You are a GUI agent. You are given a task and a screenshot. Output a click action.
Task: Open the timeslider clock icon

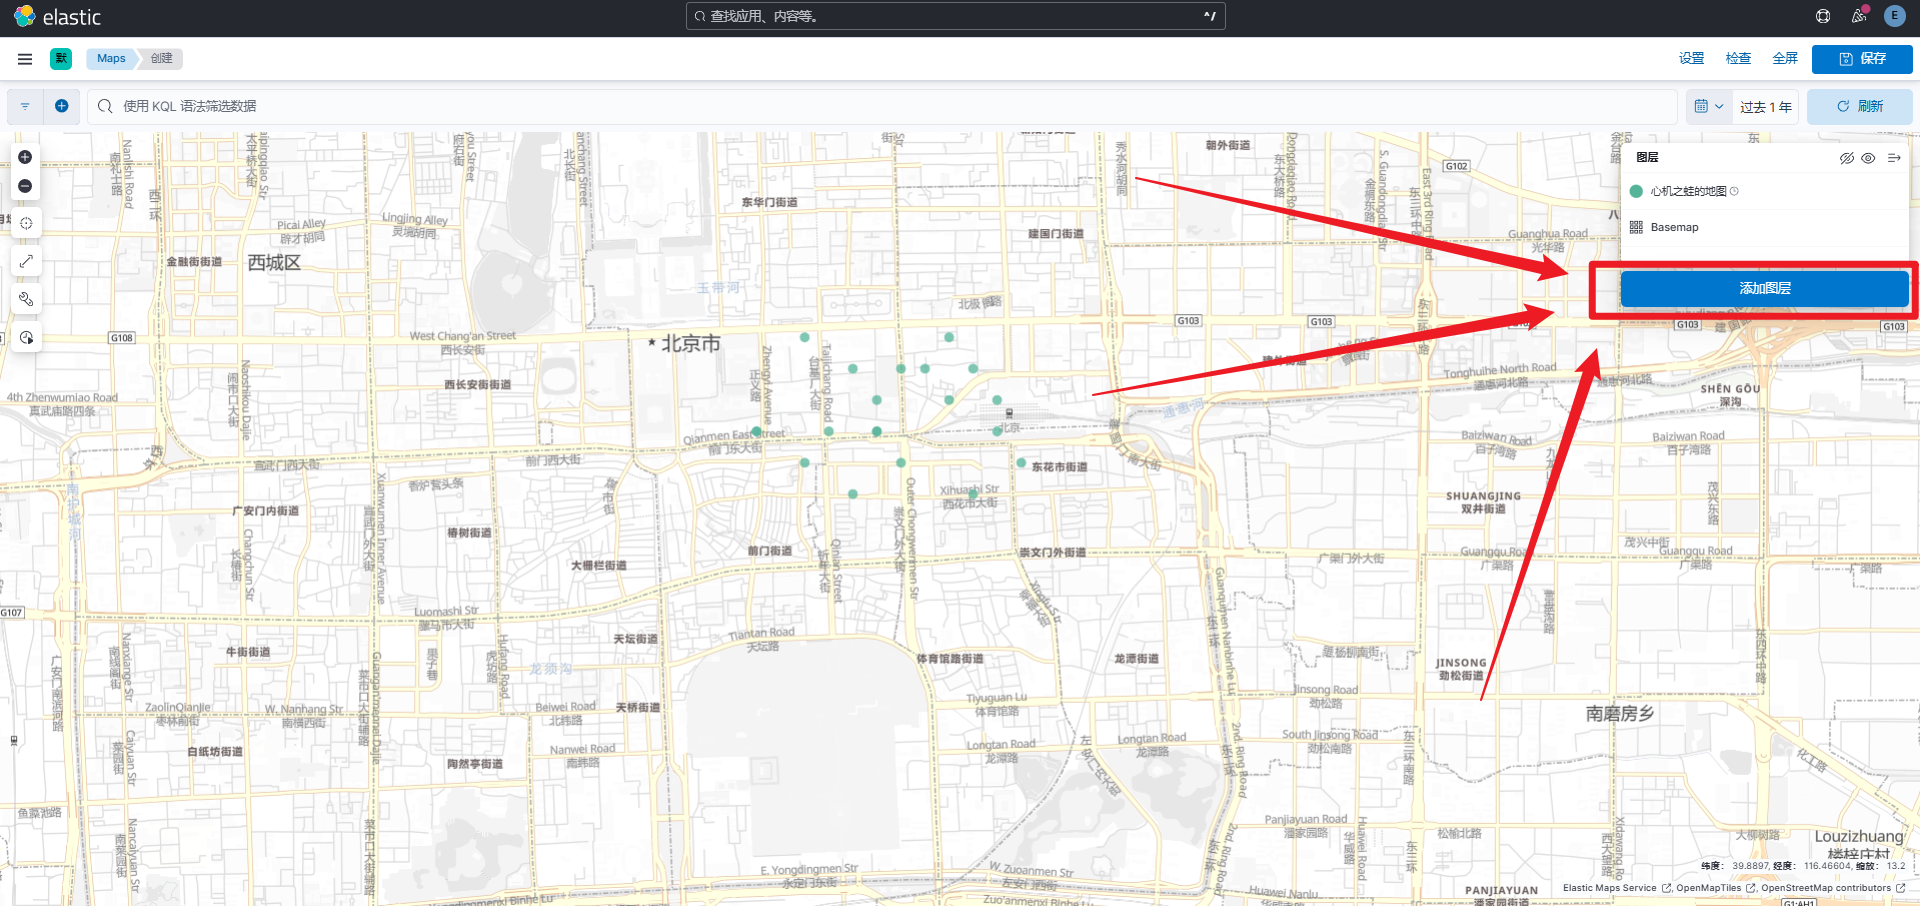tap(26, 337)
